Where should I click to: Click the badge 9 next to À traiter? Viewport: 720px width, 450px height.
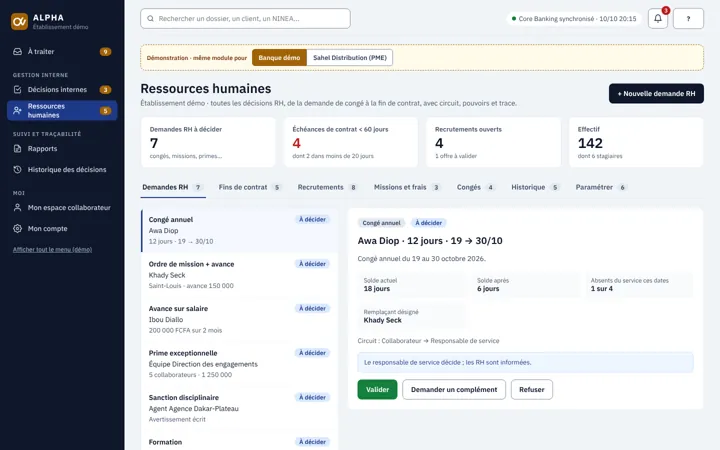pos(105,51)
